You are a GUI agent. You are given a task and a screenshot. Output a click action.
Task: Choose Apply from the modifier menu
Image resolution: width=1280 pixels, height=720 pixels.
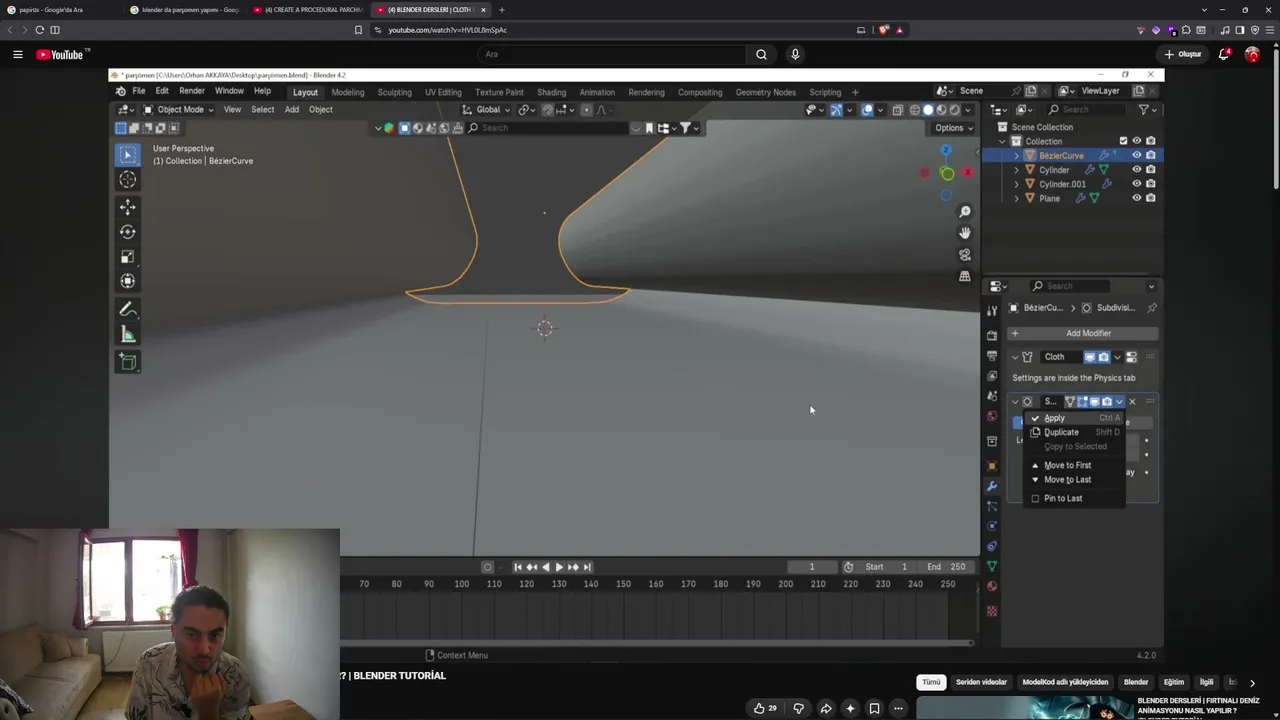click(1075, 418)
